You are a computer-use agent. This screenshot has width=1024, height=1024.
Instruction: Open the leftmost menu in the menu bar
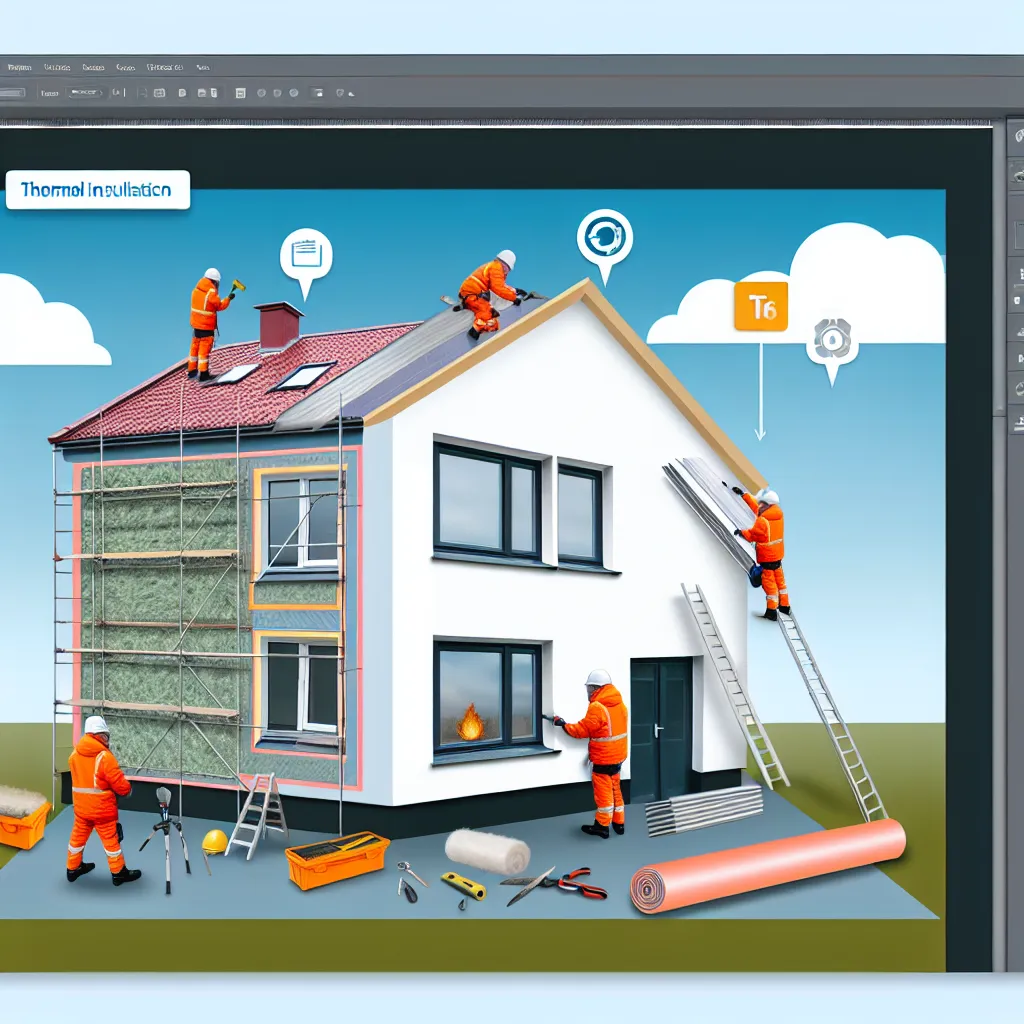[19, 68]
